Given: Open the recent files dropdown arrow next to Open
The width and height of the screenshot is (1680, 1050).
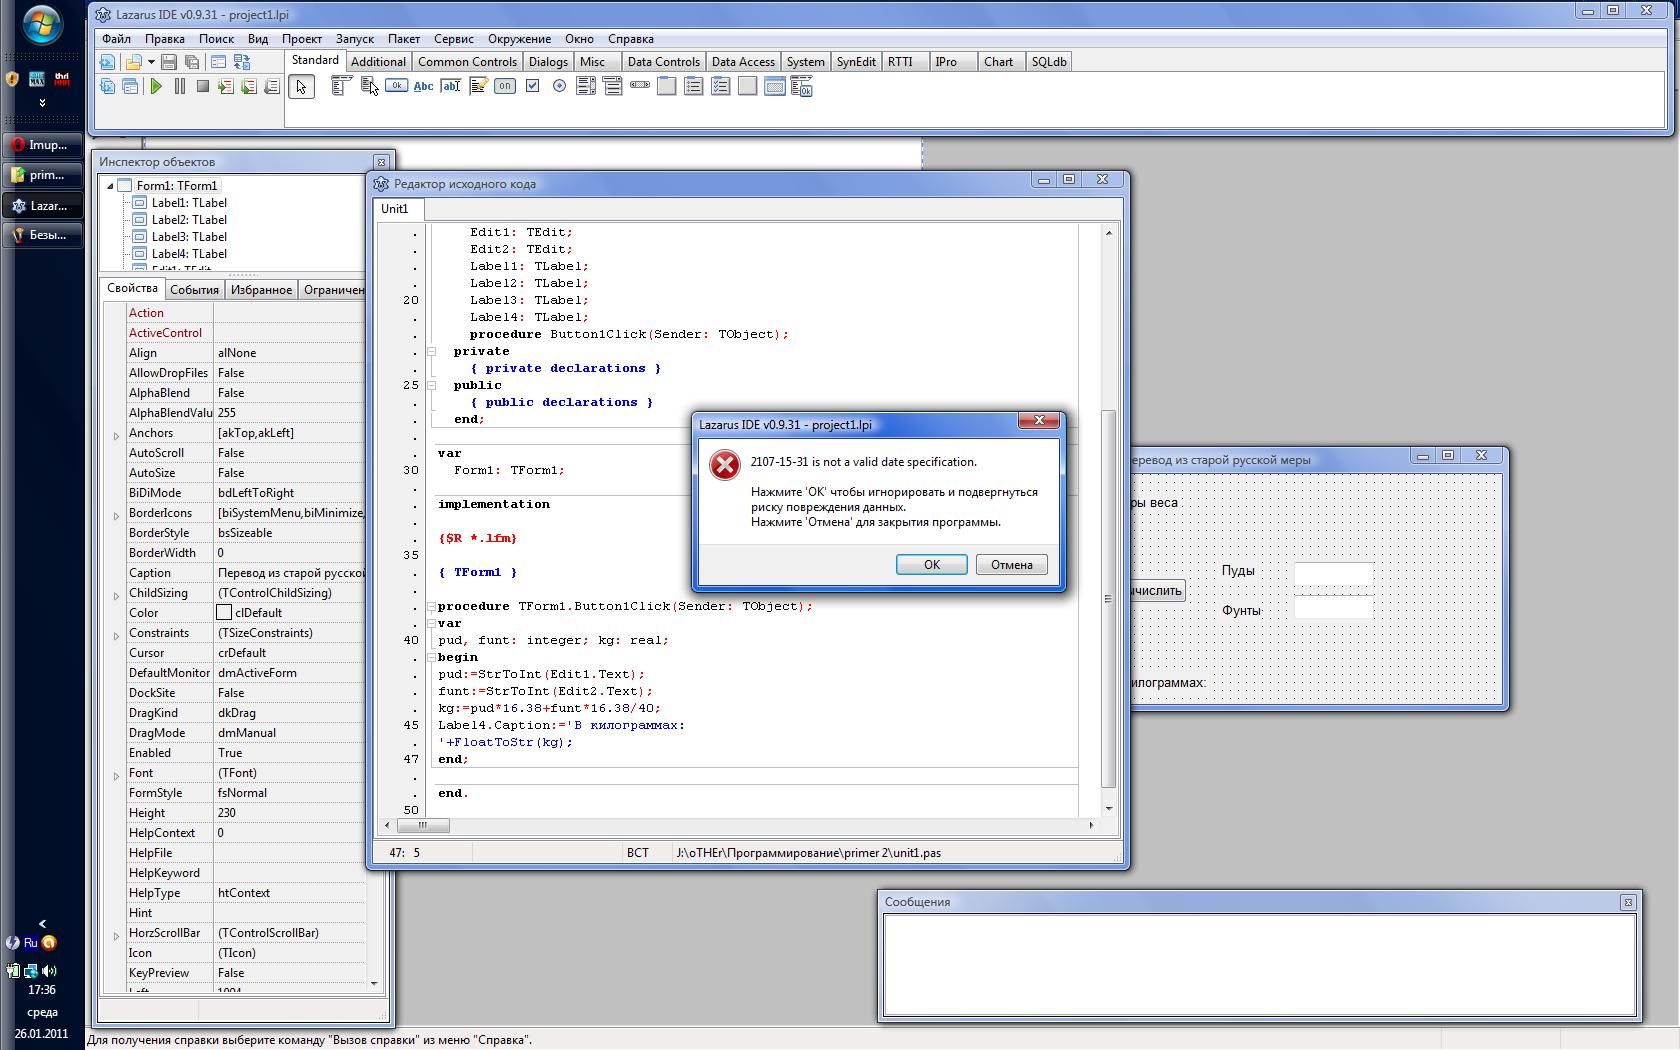Looking at the screenshot, I should [x=151, y=62].
